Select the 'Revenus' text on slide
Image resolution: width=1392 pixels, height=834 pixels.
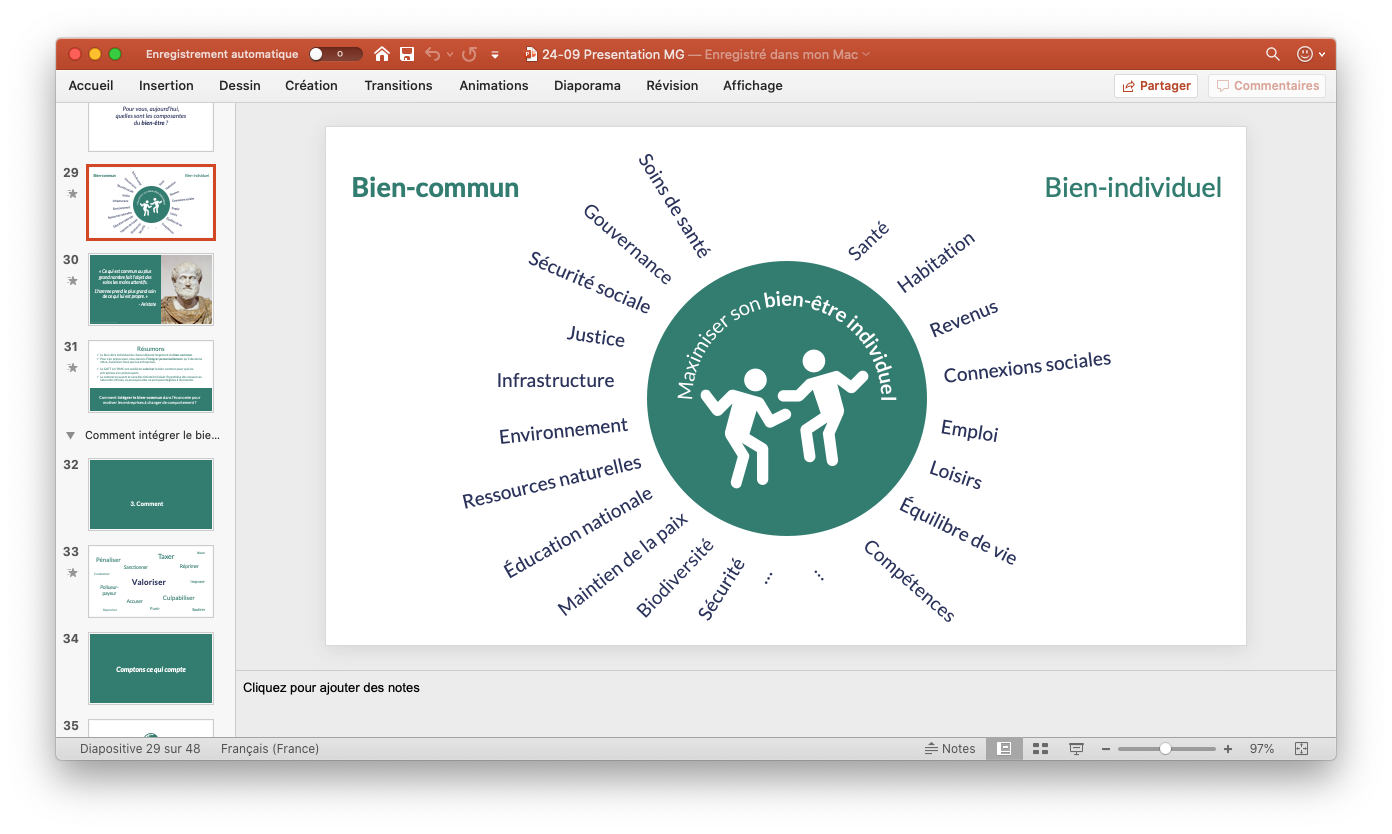[x=964, y=319]
